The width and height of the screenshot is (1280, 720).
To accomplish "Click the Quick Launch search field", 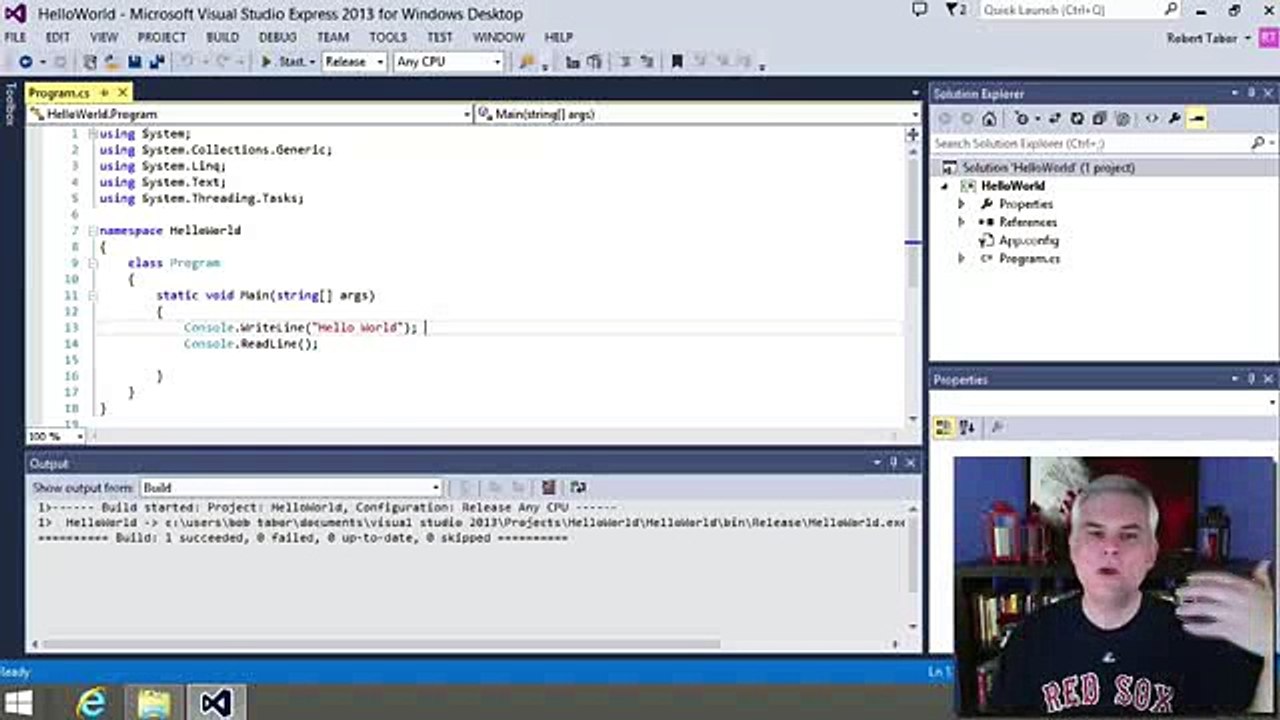I will (x=1079, y=10).
